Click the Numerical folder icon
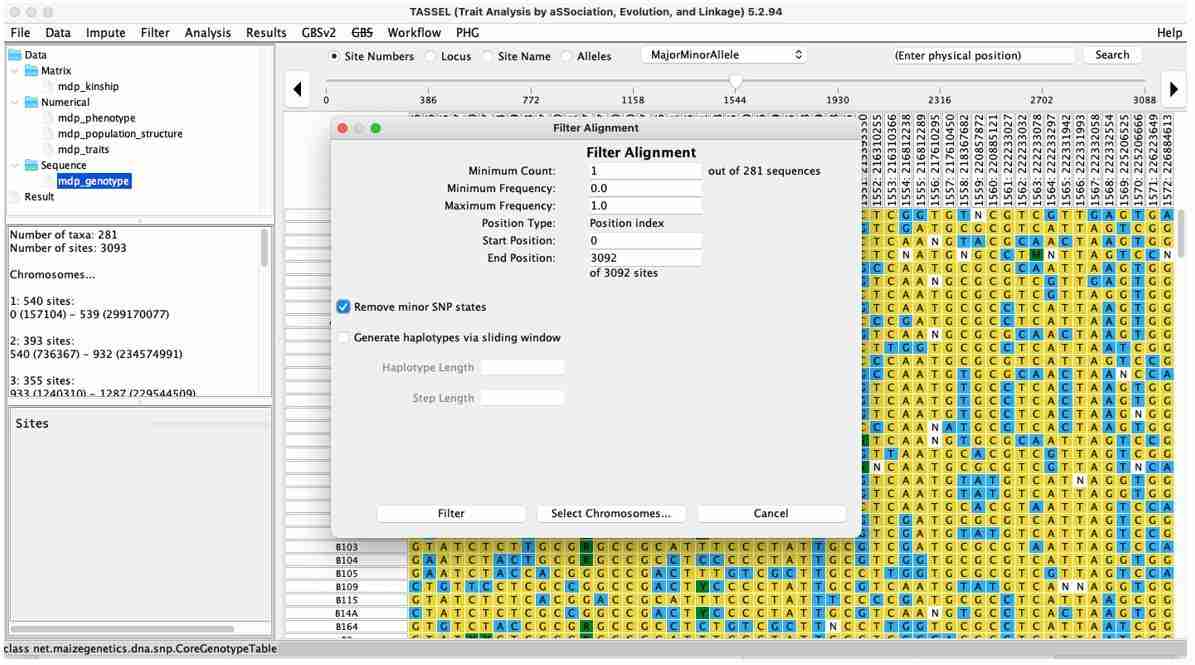 coord(31,102)
